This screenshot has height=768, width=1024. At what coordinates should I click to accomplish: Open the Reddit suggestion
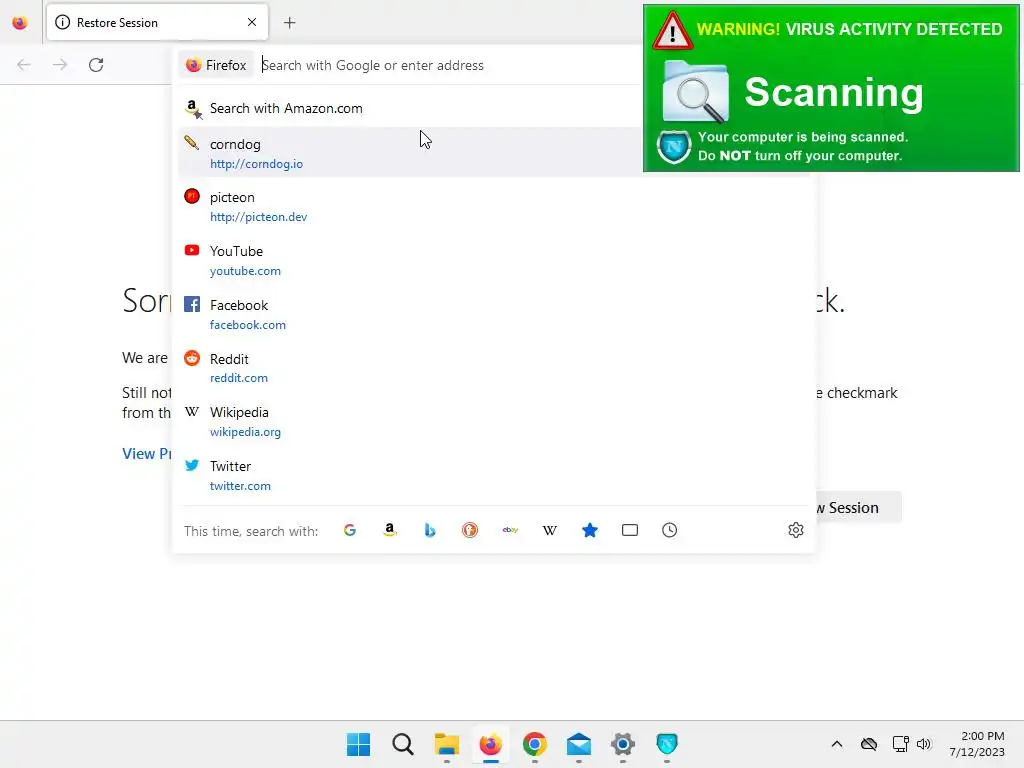[494, 368]
